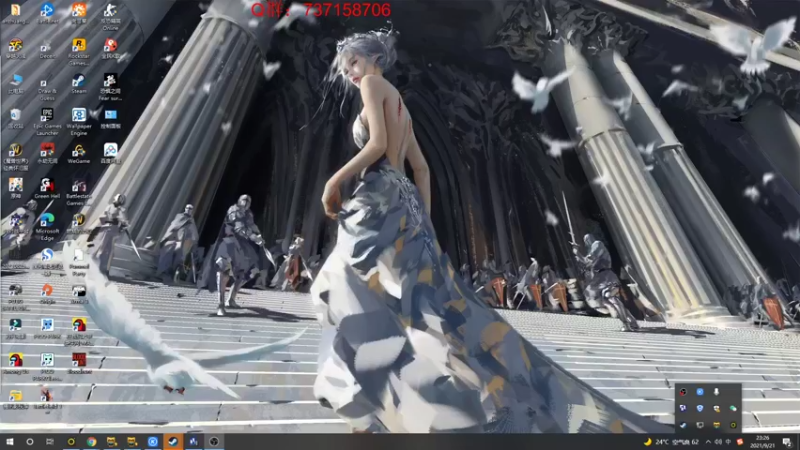Open Google Chrome from the taskbar
This screenshot has height=450, width=800.
coord(91,442)
